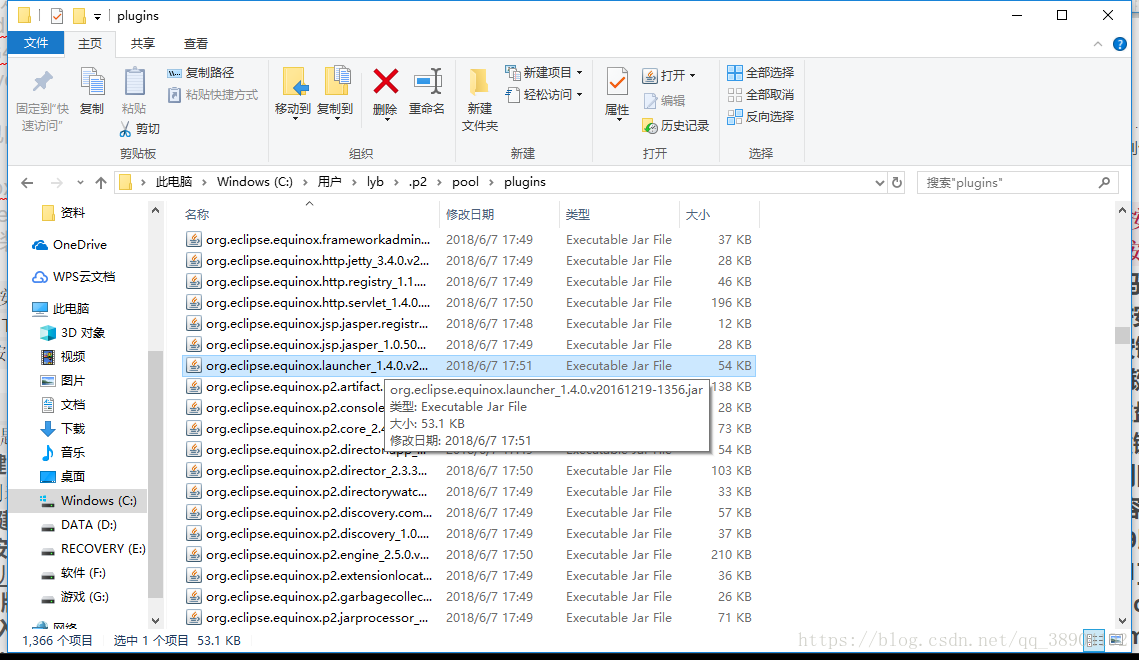Viewport: 1139px width, 660px height.
Task: Open the Easy access (轻松访问) dropdown
Action: pos(579,94)
